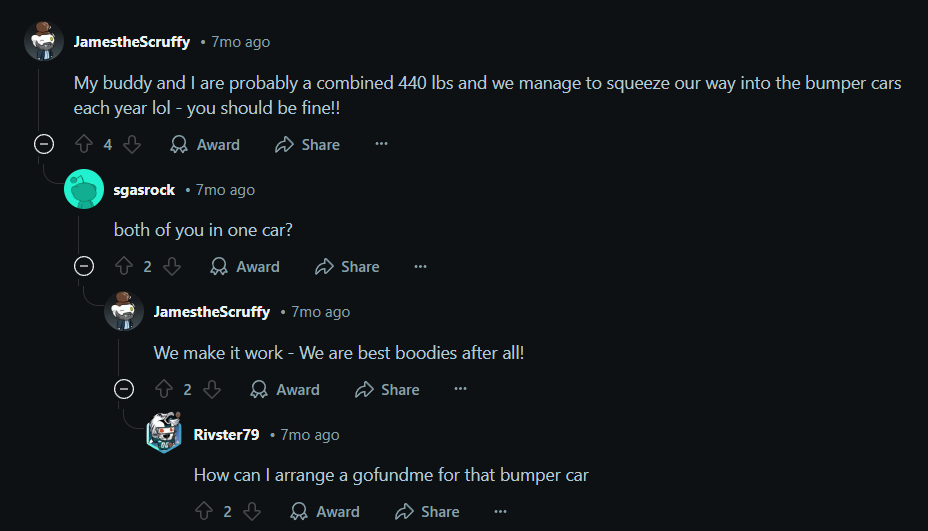The height and width of the screenshot is (531, 928).
Task: Open sgasrock's username link
Action: tap(144, 189)
